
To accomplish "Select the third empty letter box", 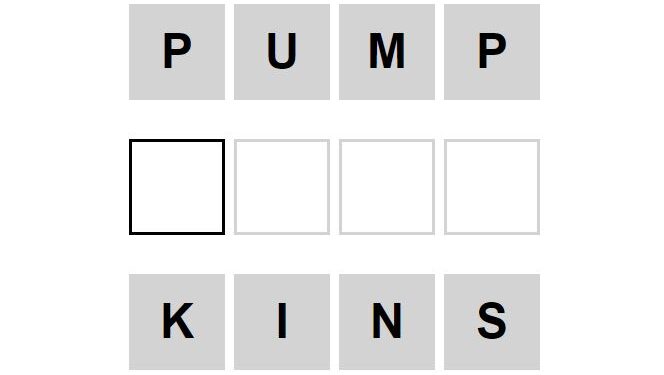I will 387,187.
